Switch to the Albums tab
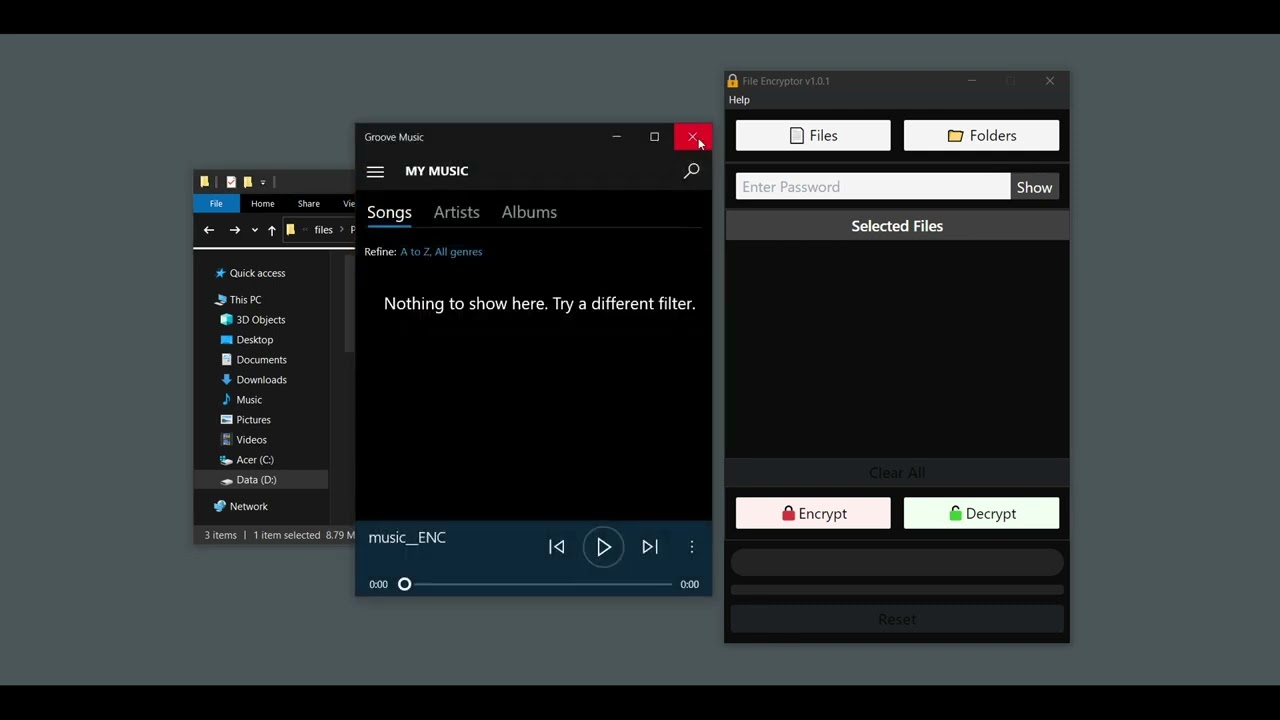1280x720 pixels. point(529,212)
